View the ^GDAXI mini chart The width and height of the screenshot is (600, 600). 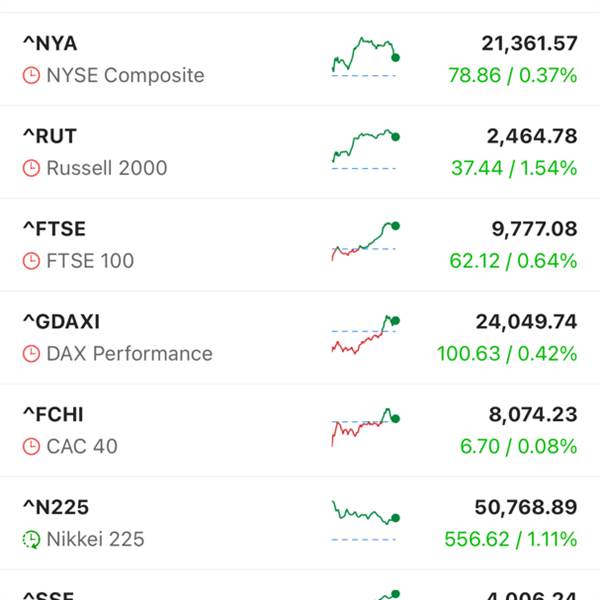click(365, 335)
